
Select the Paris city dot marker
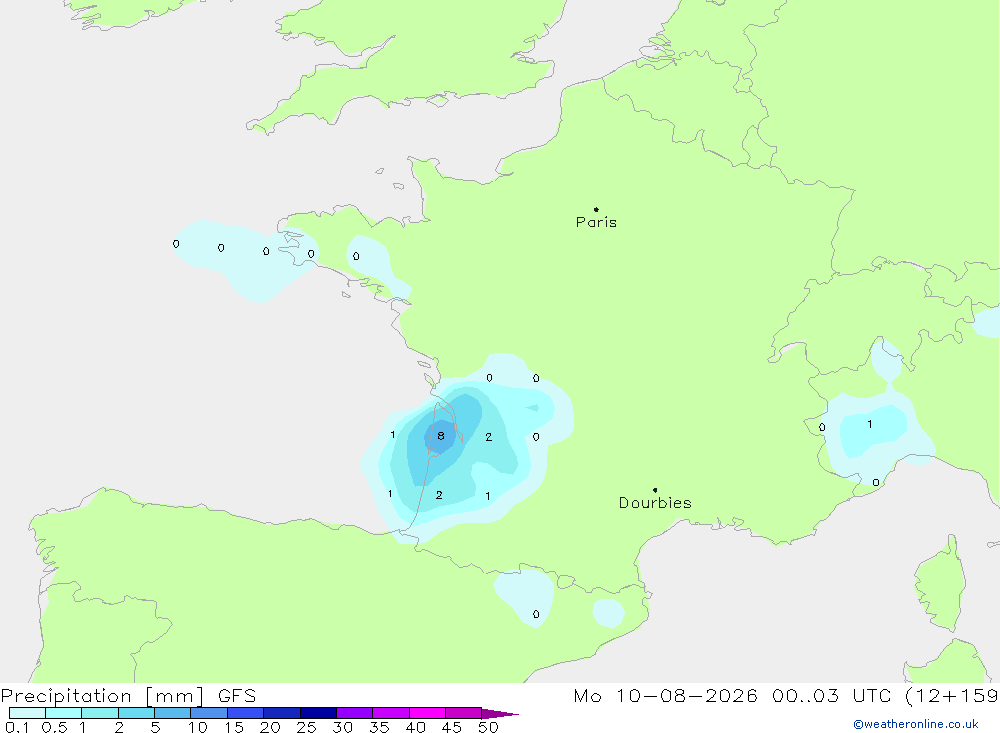coord(596,209)
